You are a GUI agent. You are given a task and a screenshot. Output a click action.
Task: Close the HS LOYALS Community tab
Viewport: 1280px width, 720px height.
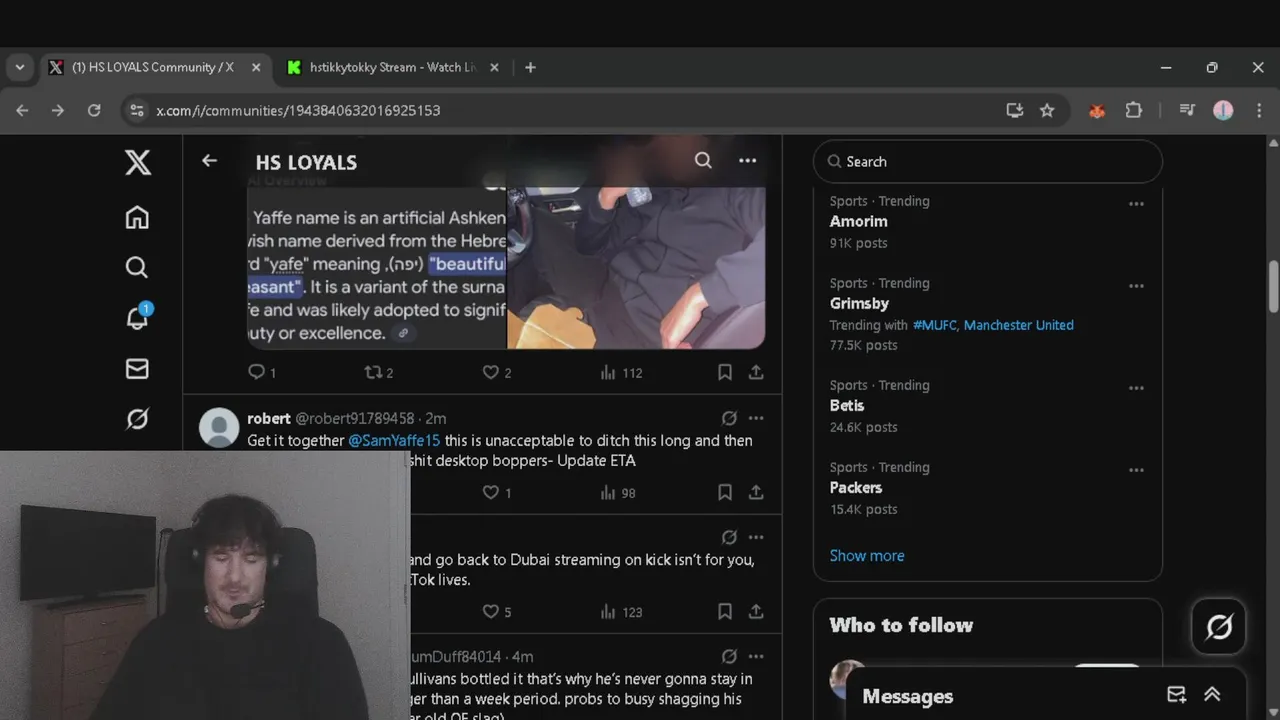click(x=256, y=67)
